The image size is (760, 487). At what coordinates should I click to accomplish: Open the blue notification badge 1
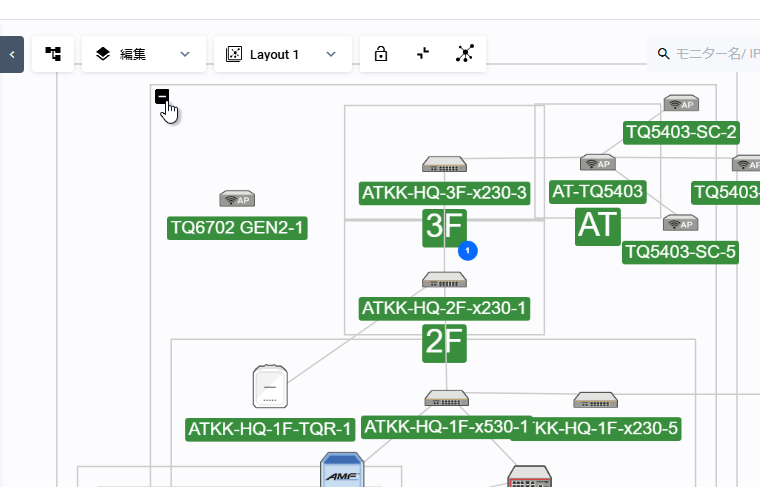[468, 251]
